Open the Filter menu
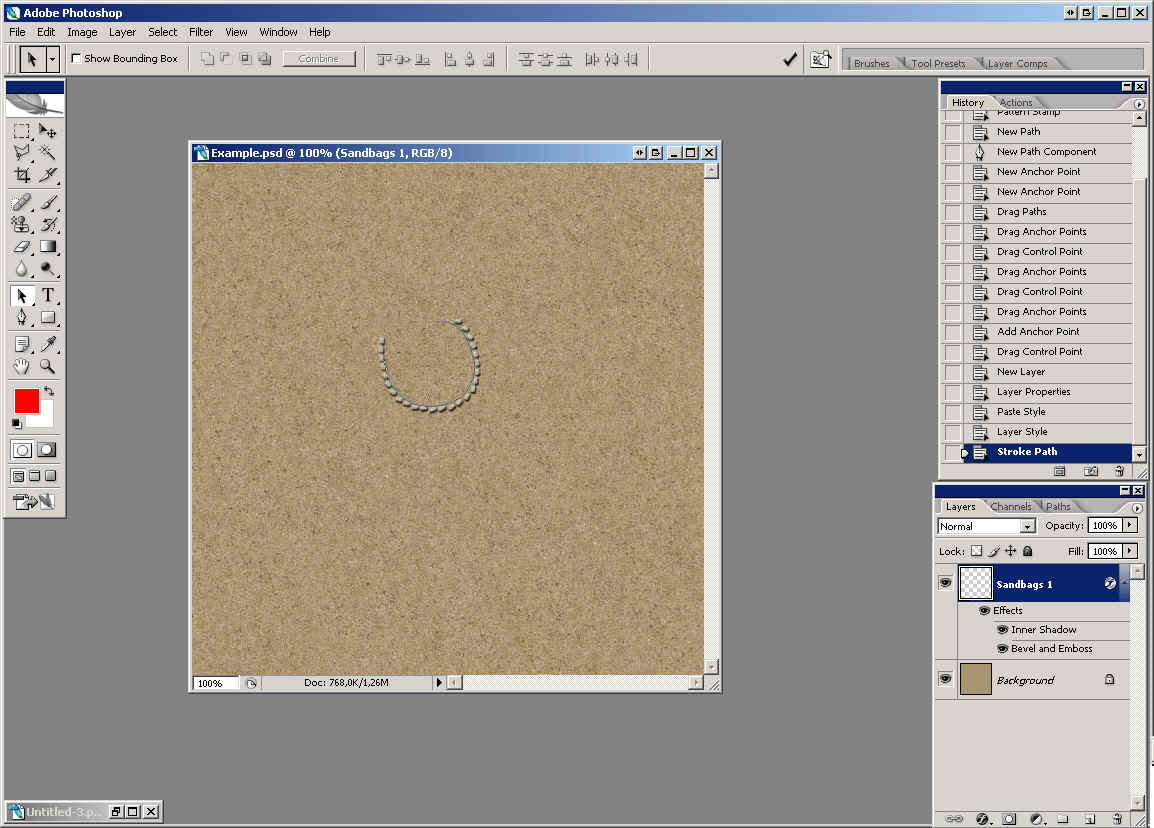 click(x=201, y=32)
